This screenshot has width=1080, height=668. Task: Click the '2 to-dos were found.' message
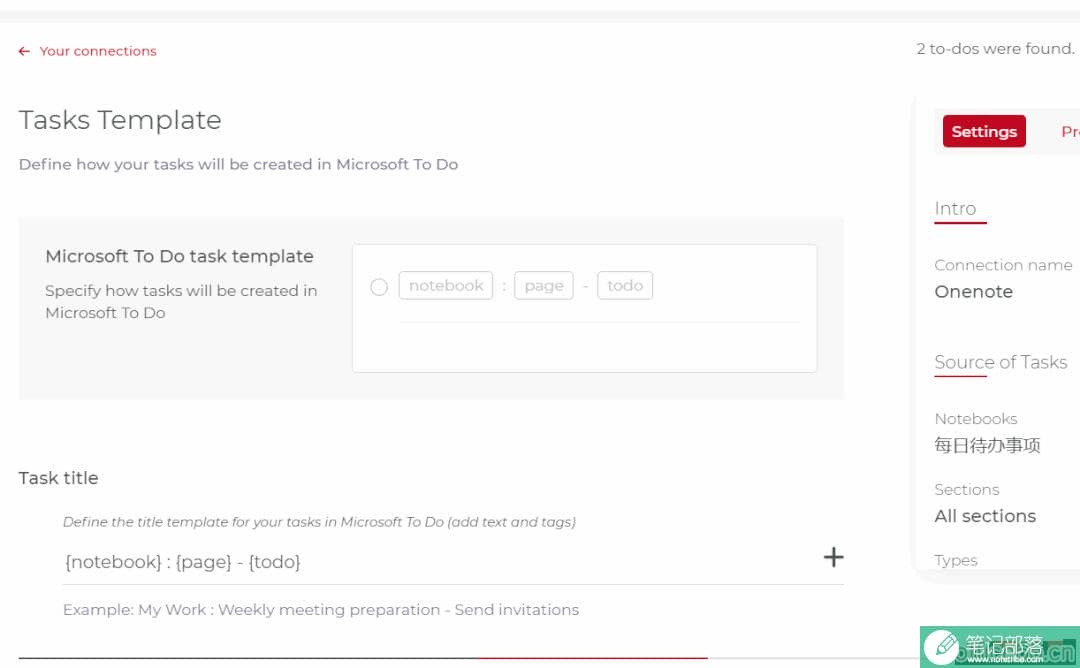[995, 49]
